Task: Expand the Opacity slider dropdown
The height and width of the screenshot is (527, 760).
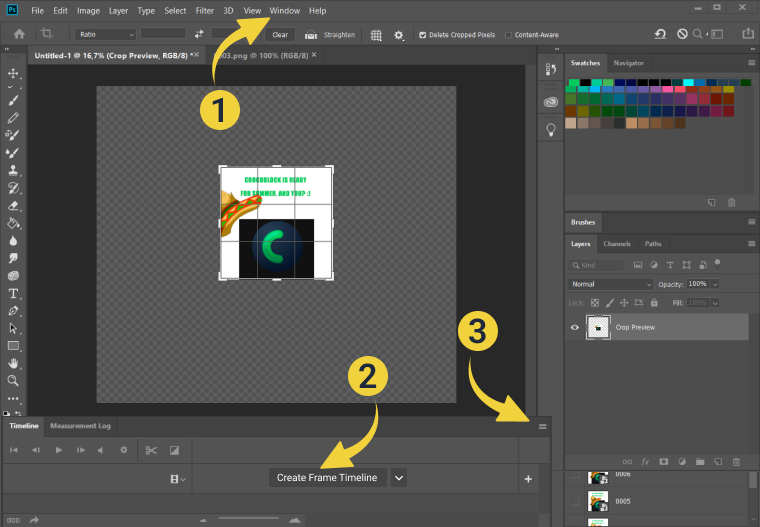Action: pos(715,284)
